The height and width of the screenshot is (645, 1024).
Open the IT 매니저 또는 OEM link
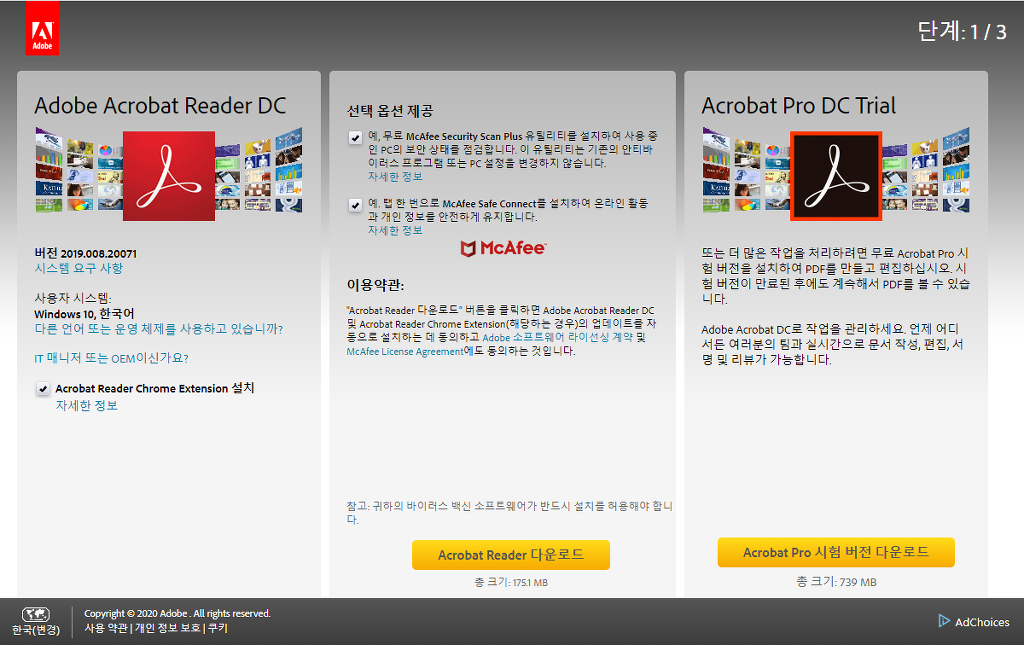pyautogui.click(x=111, y=358)
